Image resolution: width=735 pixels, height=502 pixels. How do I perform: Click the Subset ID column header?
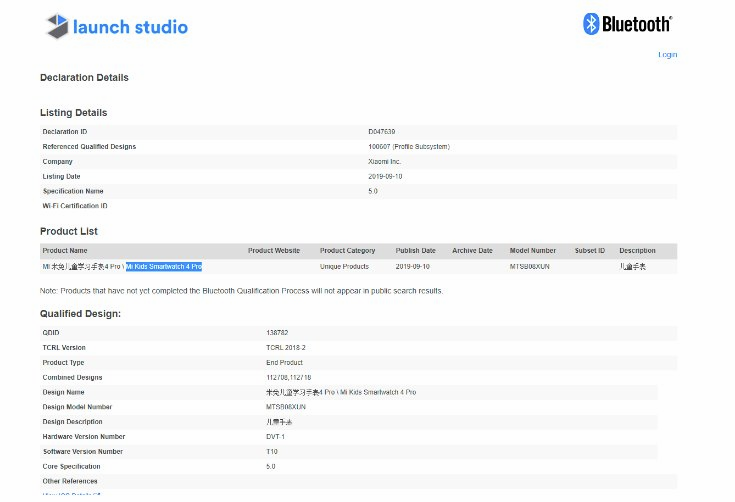(589, 251)
